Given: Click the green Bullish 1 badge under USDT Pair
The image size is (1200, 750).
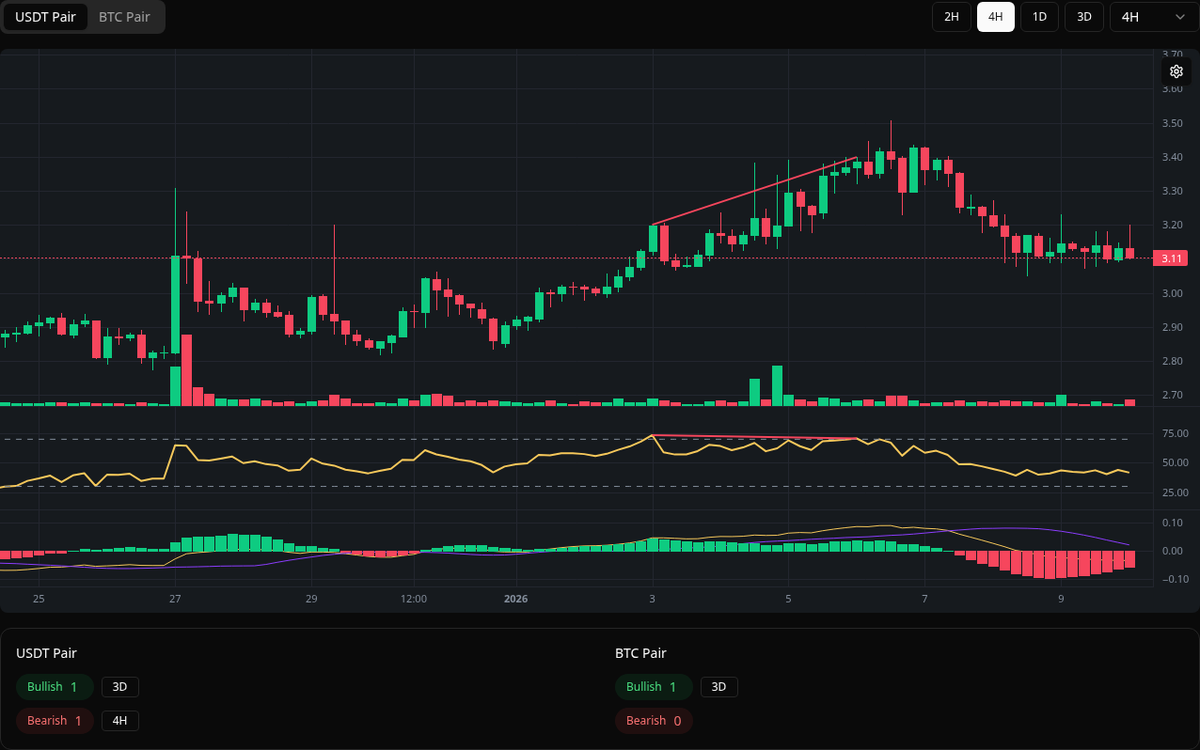Looking at the screenshot, I should 54,687.
